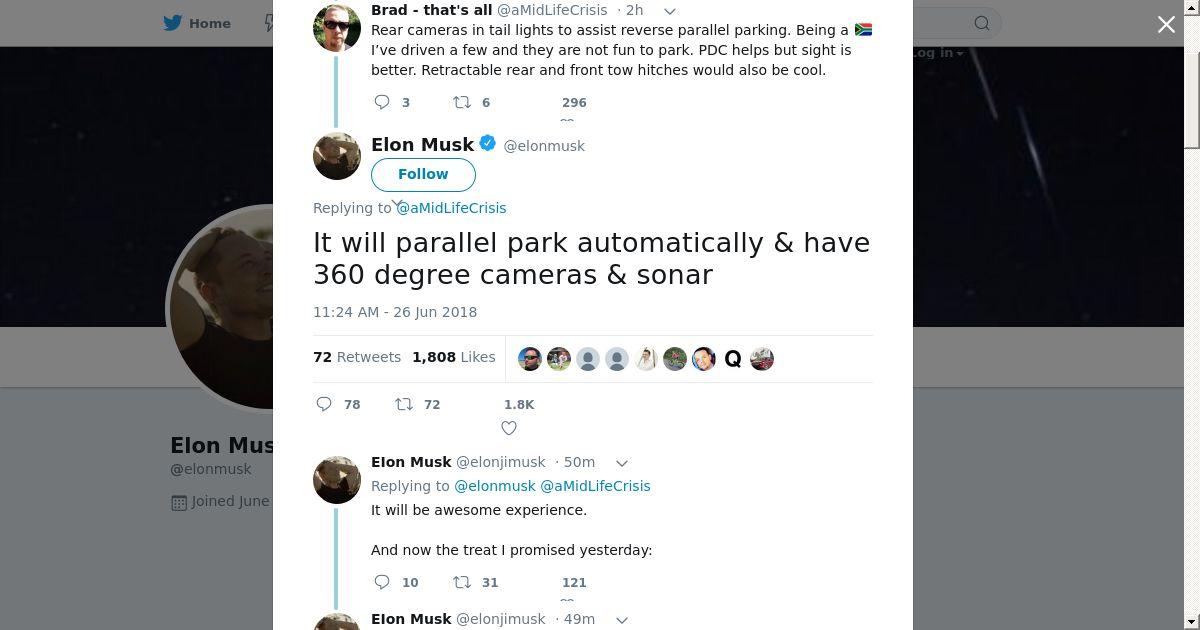This screenshot has height=630, width=1200.
Task: Close the tweet overlay with the X icon
Action: click(x=1166, y=24)
